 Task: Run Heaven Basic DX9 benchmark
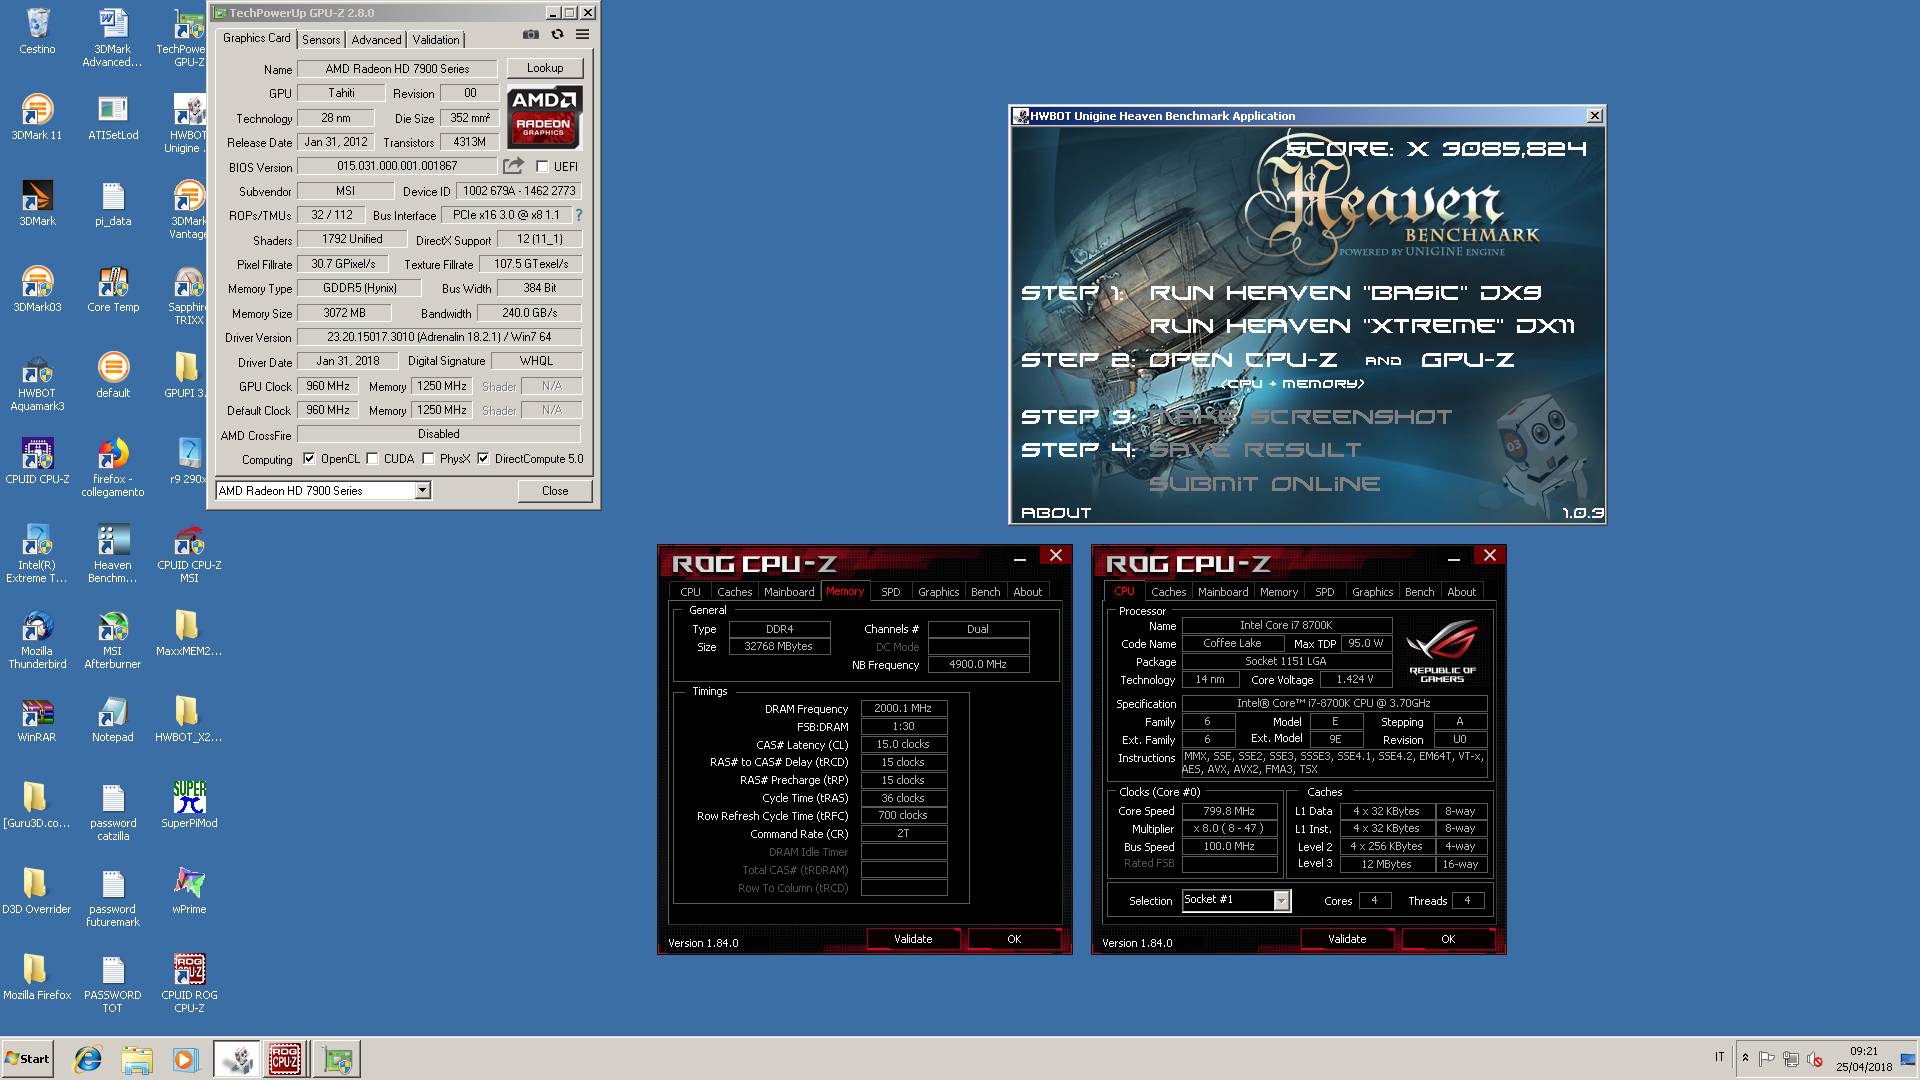pos(1345,293)
